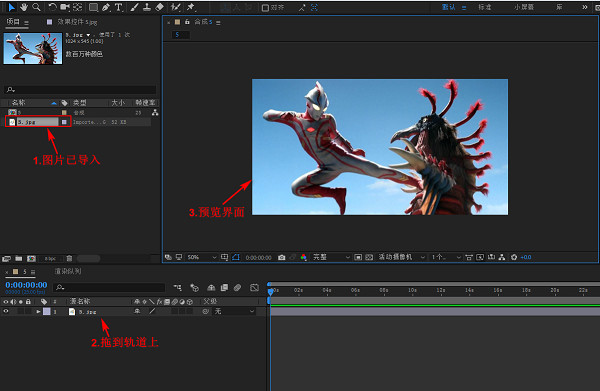600x391 pixels.
Task: Open composition mini-flowchart in timeline
Action: [177, 287]
